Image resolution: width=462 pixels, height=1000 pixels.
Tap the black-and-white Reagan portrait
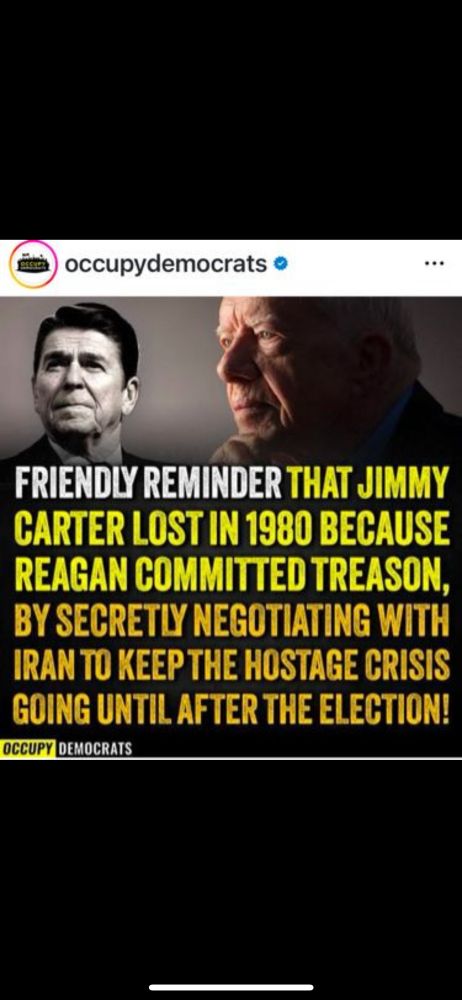(x=86, y=378)
